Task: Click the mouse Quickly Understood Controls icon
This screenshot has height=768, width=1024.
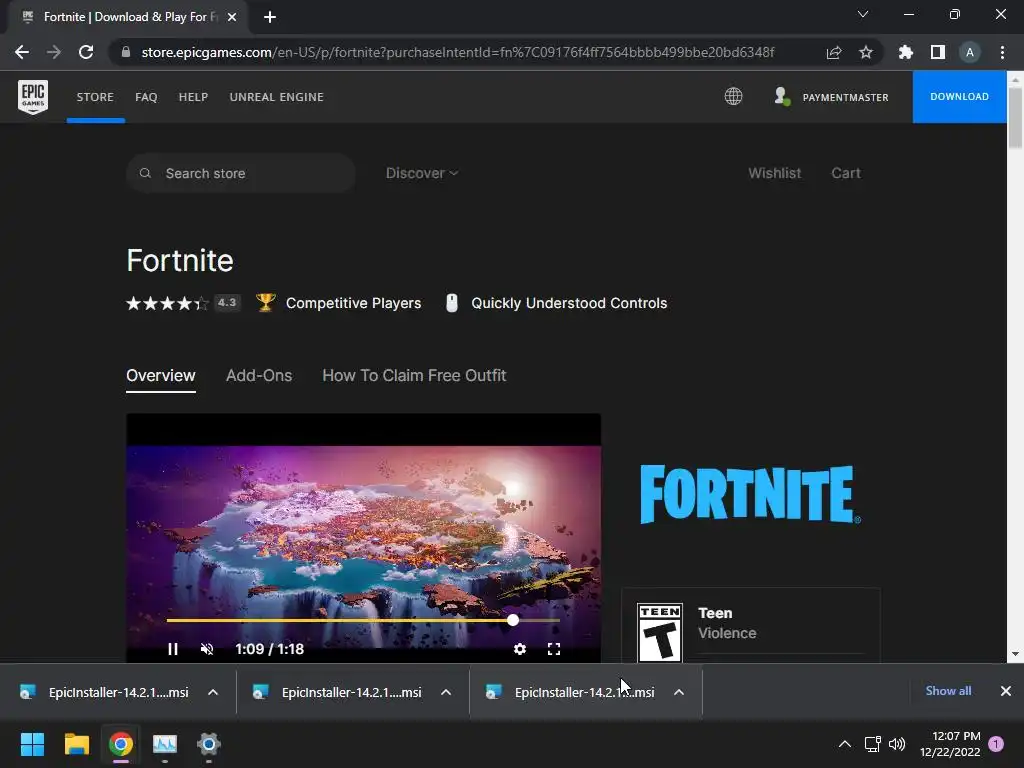Action: 451,303
